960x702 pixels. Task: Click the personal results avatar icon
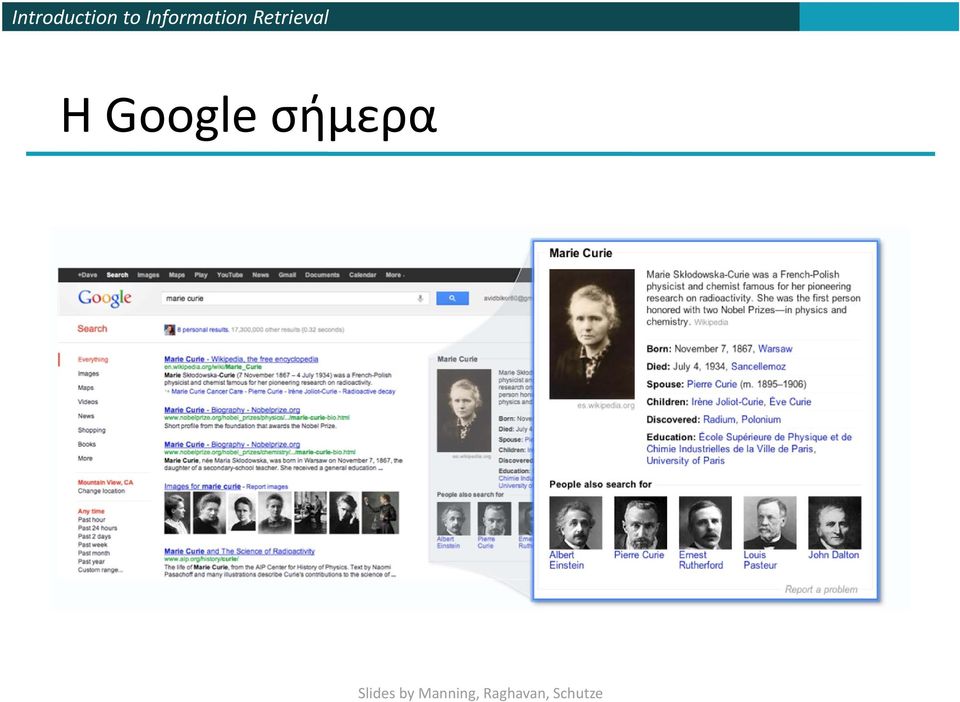coord(170,330)
